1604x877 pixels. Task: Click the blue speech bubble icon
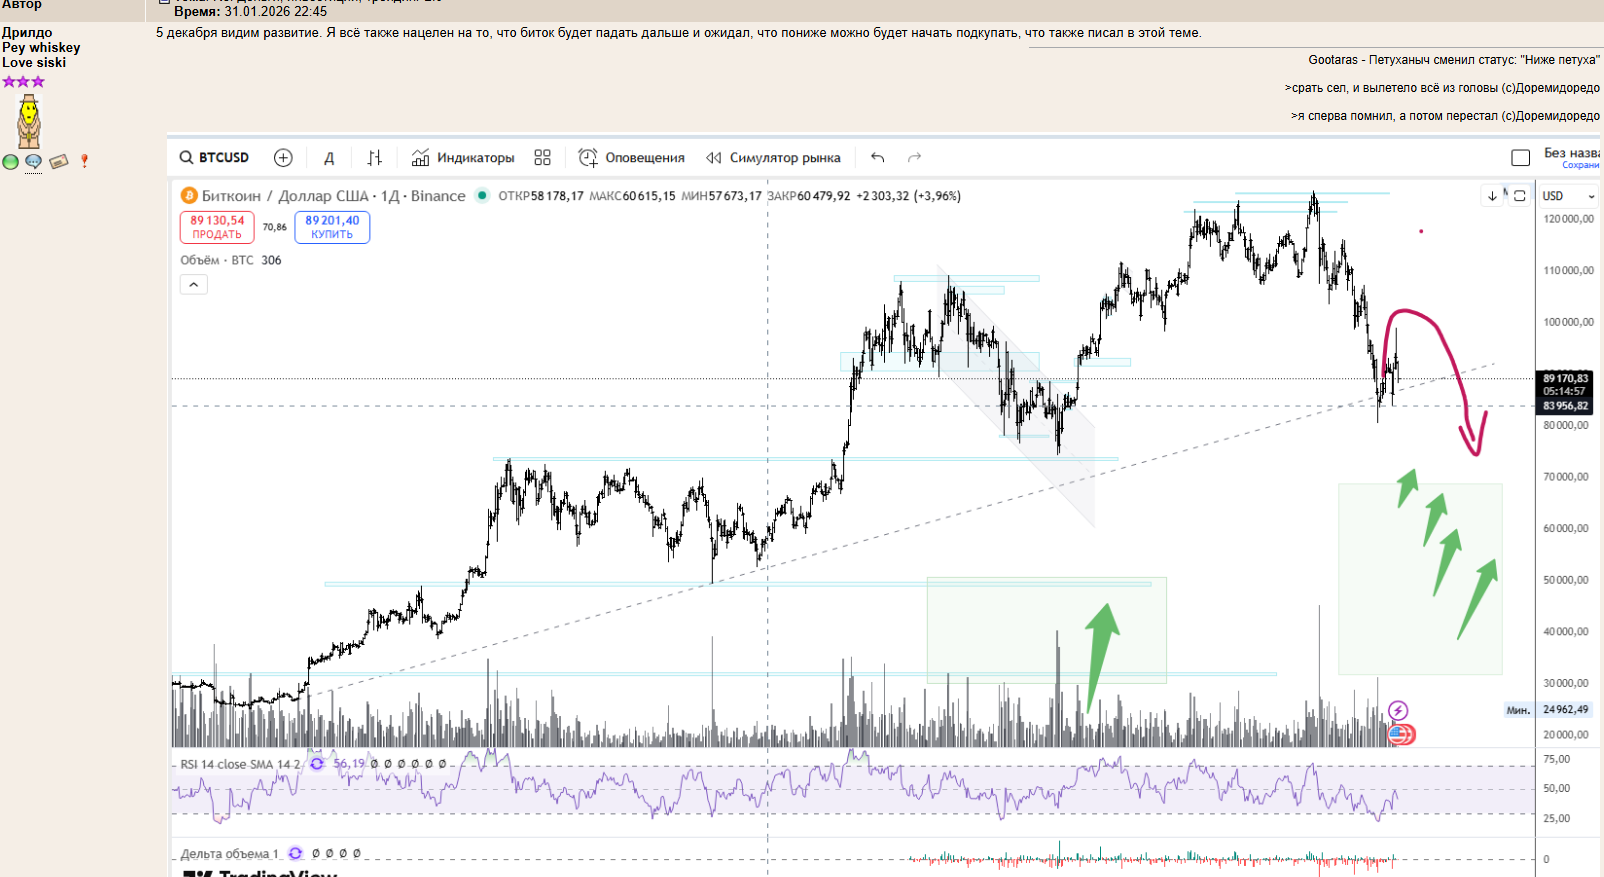33,162
